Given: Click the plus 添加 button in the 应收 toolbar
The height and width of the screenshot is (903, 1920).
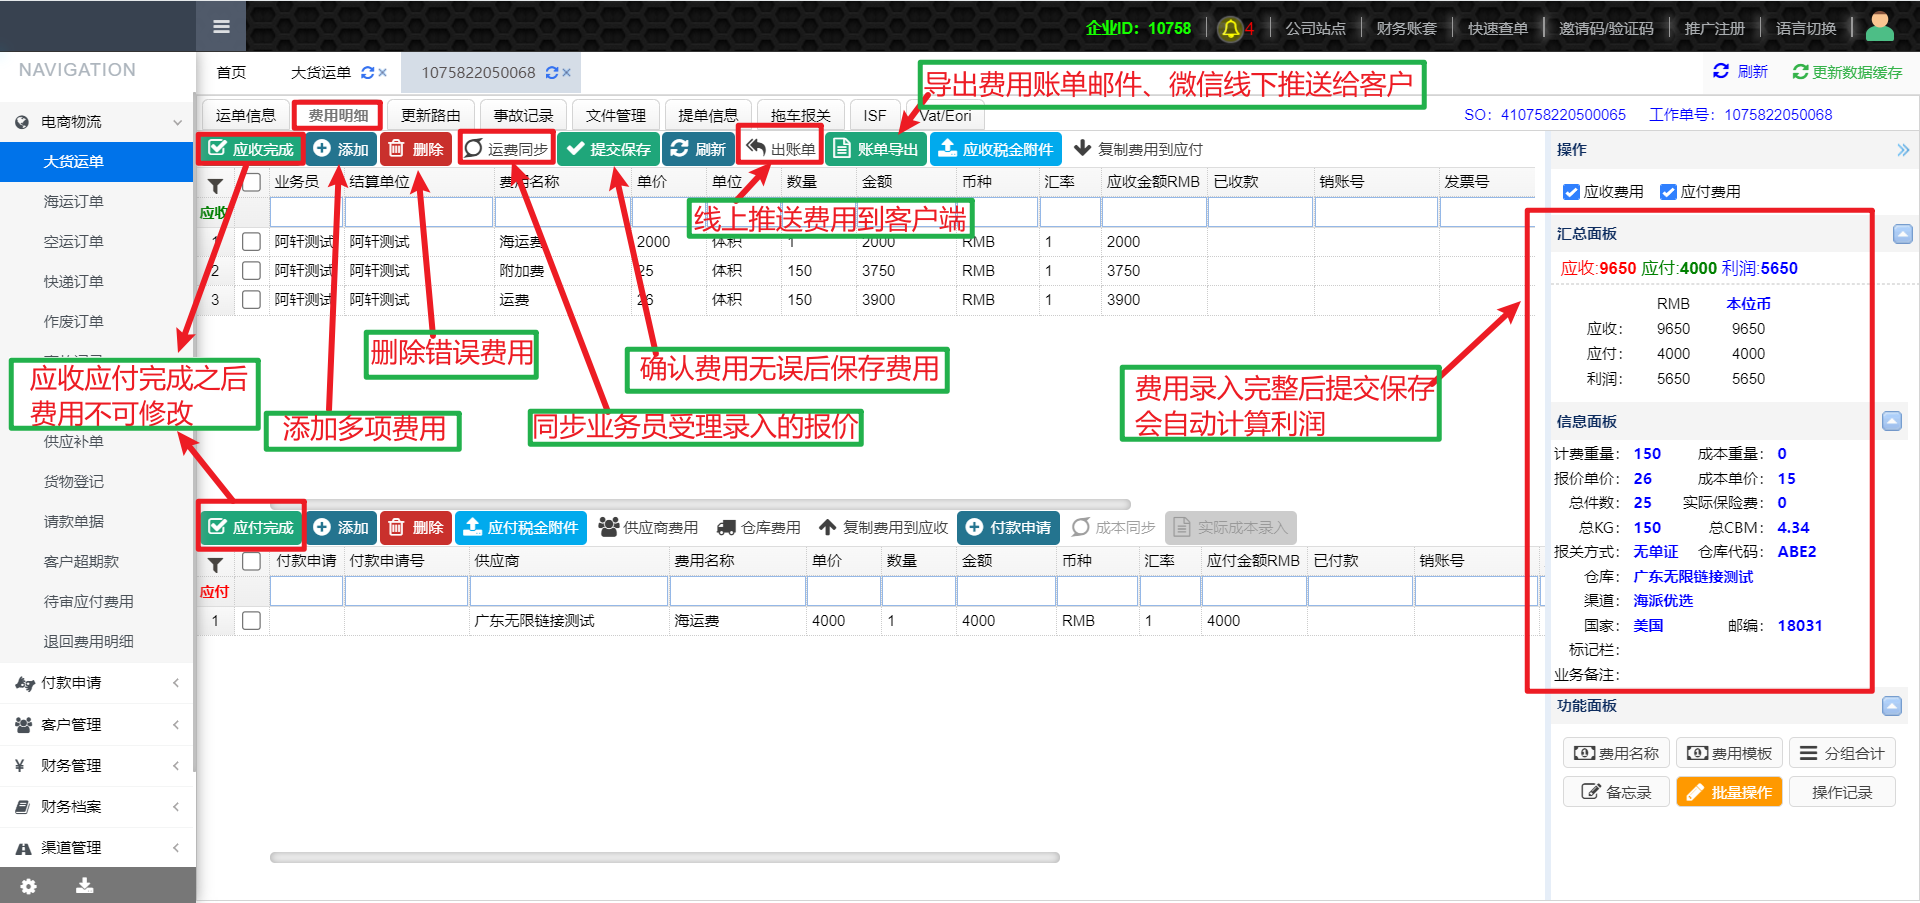Looking at the screenshot, I should tap(341, 149).
